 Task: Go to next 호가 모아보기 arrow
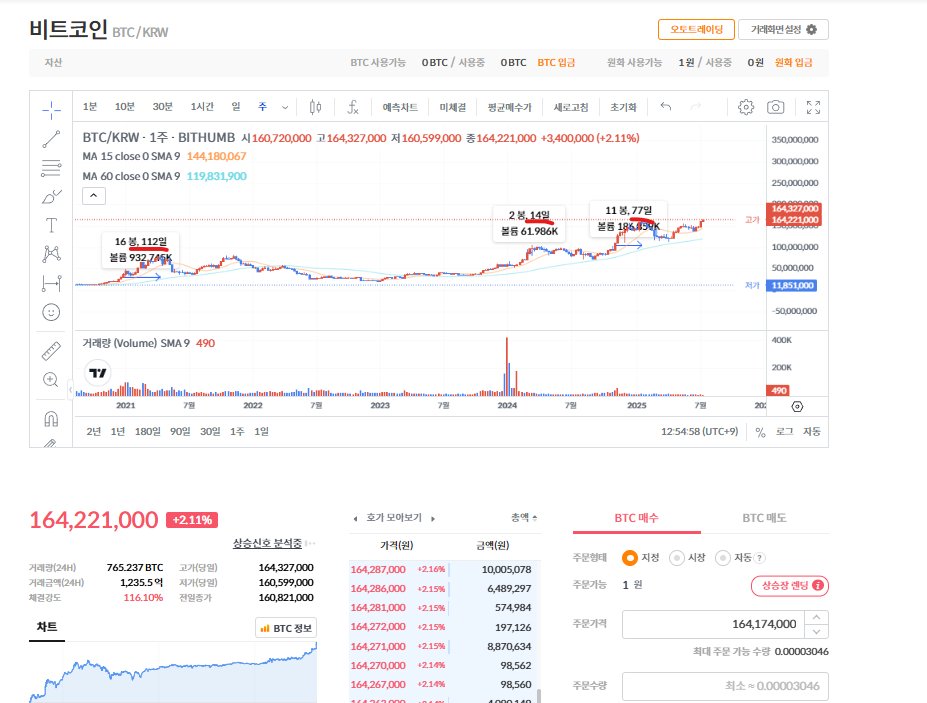coord(433,519)
